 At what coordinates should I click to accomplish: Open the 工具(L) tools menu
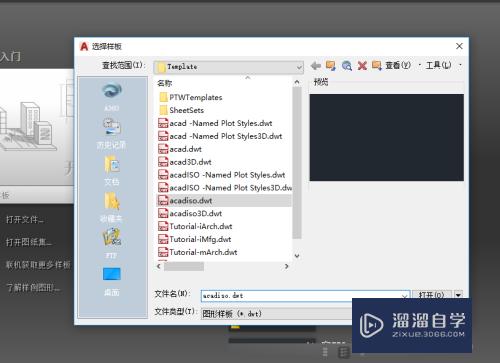pos(439,65)
